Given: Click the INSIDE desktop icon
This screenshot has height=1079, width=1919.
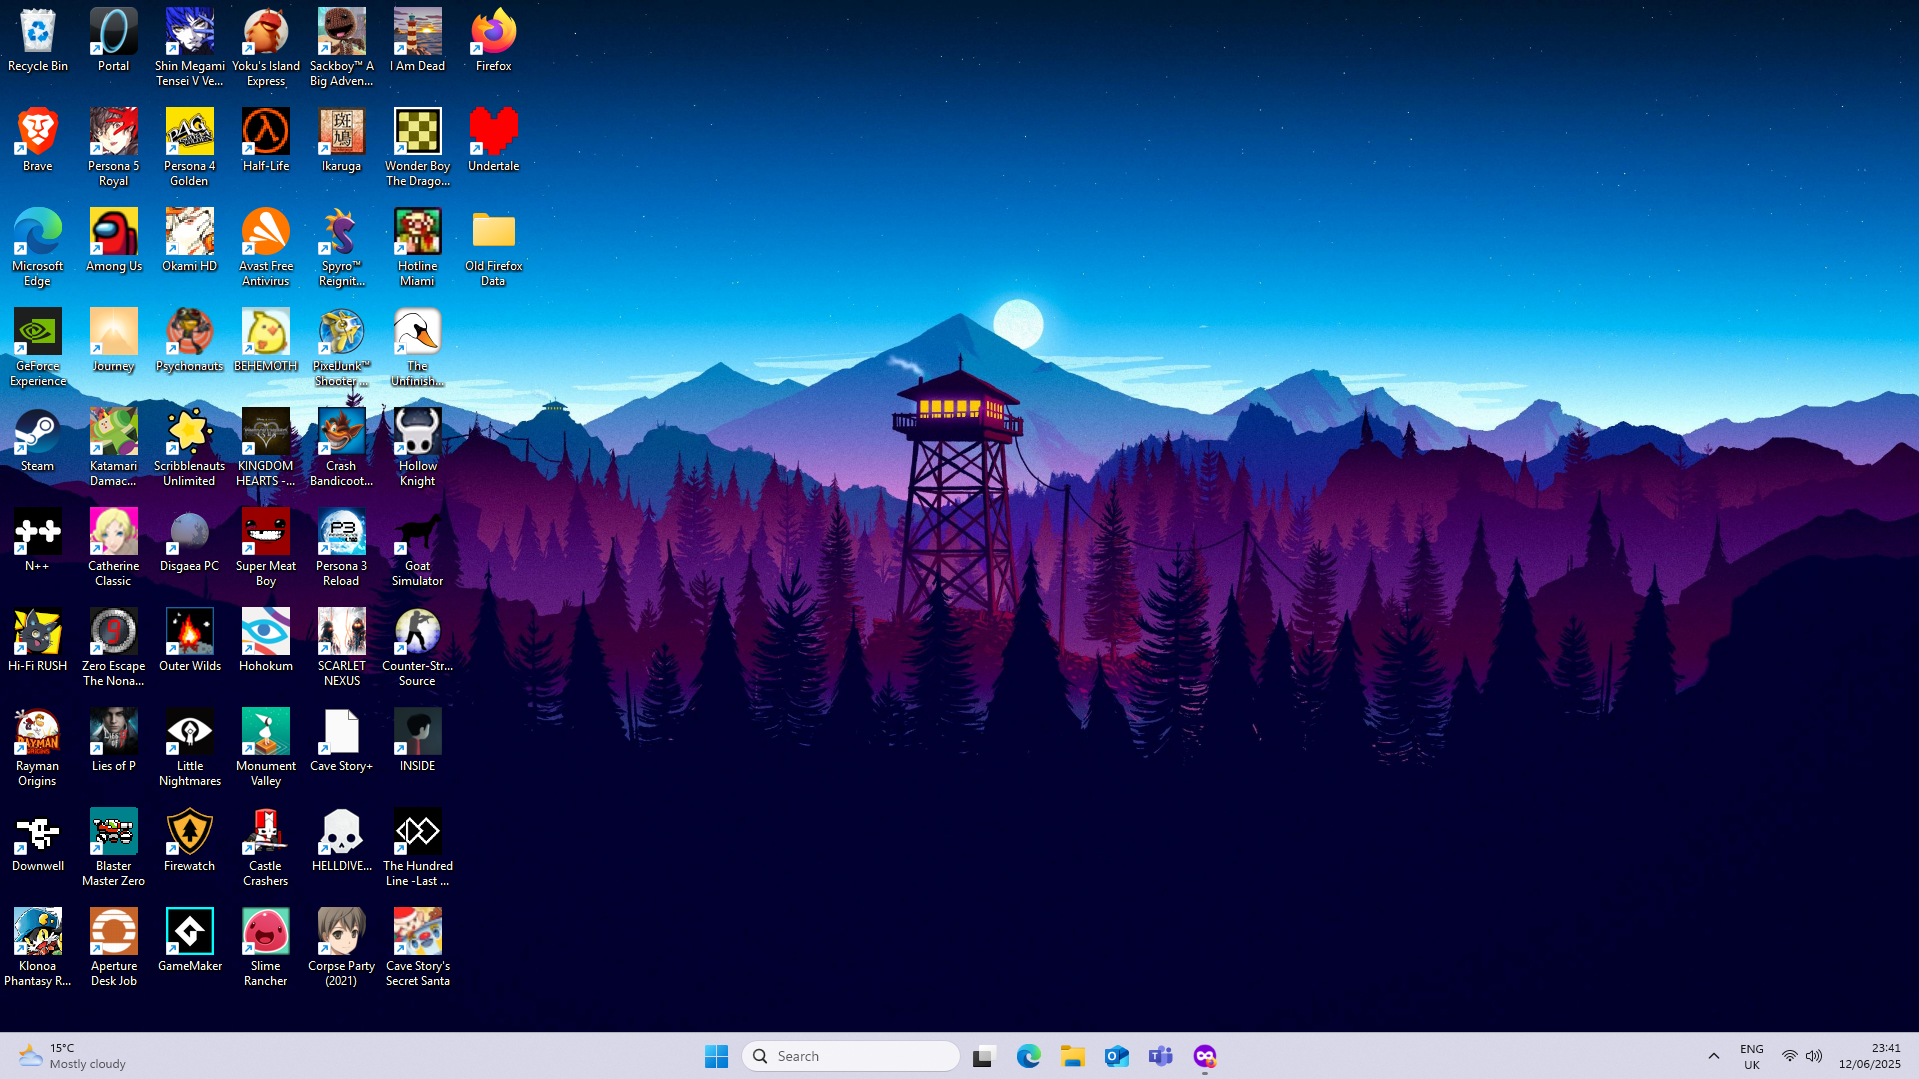Looking at the screenshot, I should (418, 732).
